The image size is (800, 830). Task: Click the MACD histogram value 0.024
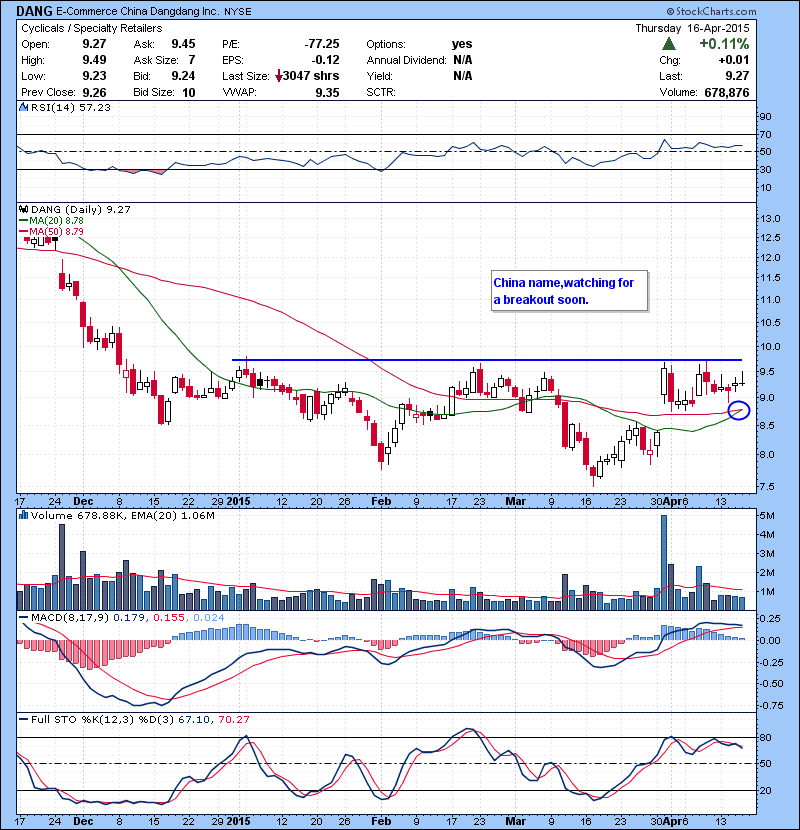[209, 618]
